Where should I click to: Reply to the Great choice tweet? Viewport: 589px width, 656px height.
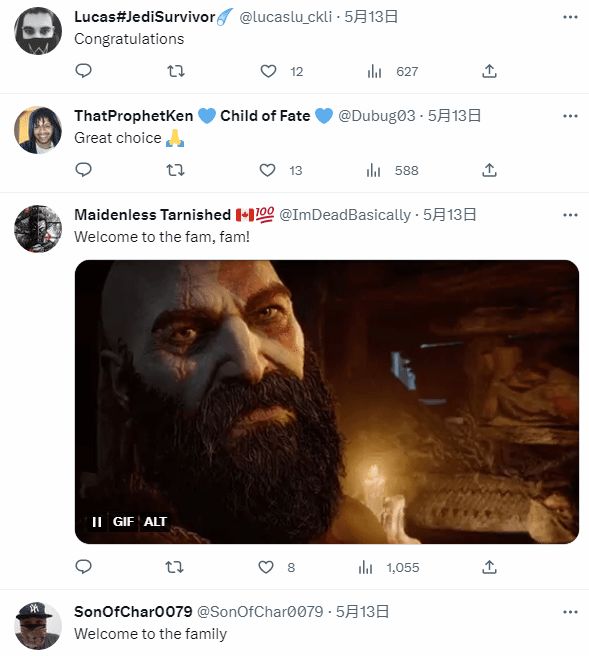[x=83, y=170]
